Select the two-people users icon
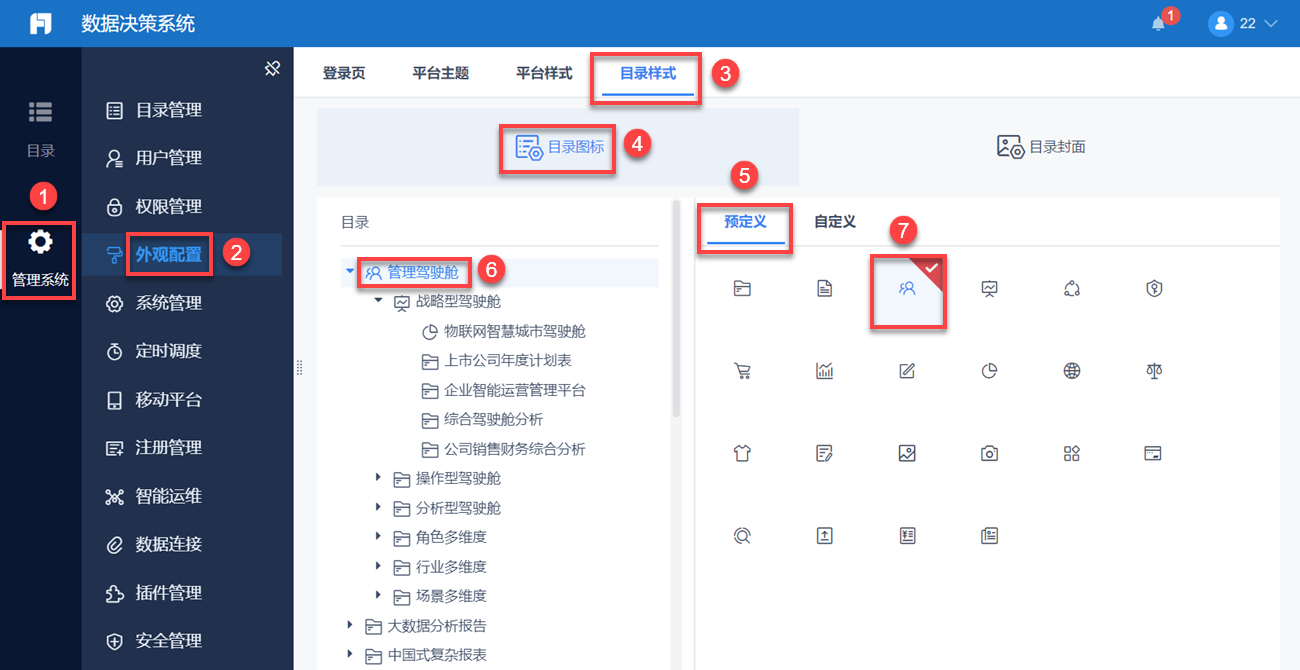The width and height of the screenshot is (1300, 670). point(907,289)
